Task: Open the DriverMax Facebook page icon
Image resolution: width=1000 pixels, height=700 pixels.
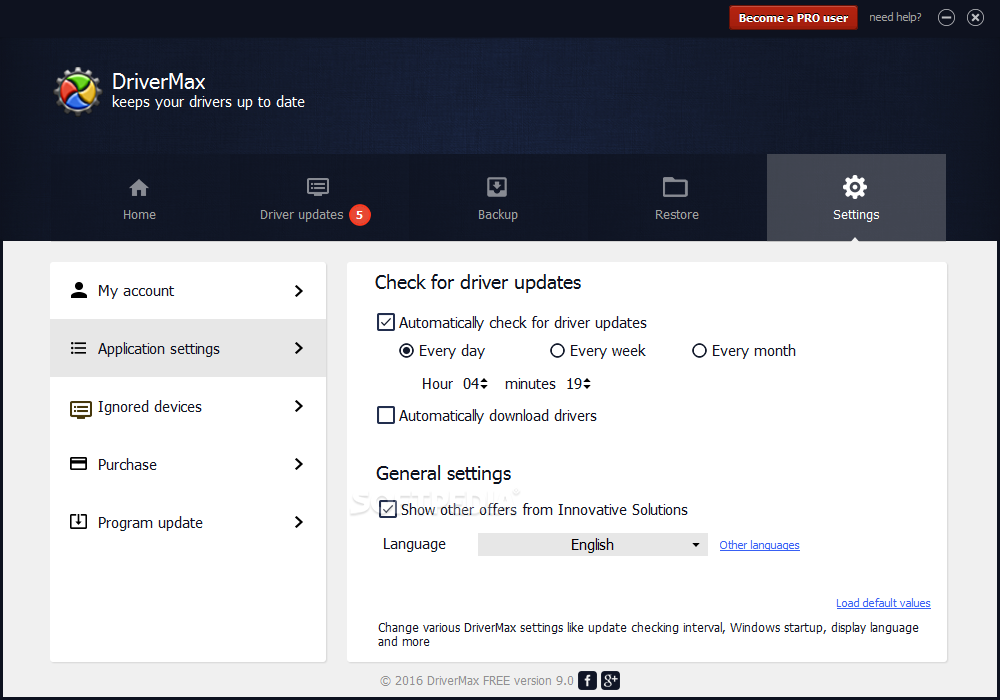Action: pos(587,680)
